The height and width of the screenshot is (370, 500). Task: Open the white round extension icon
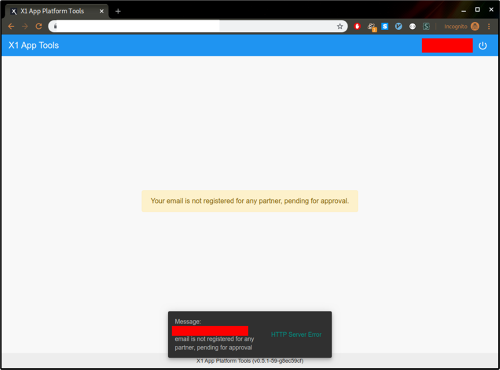[x=413, y=26]
